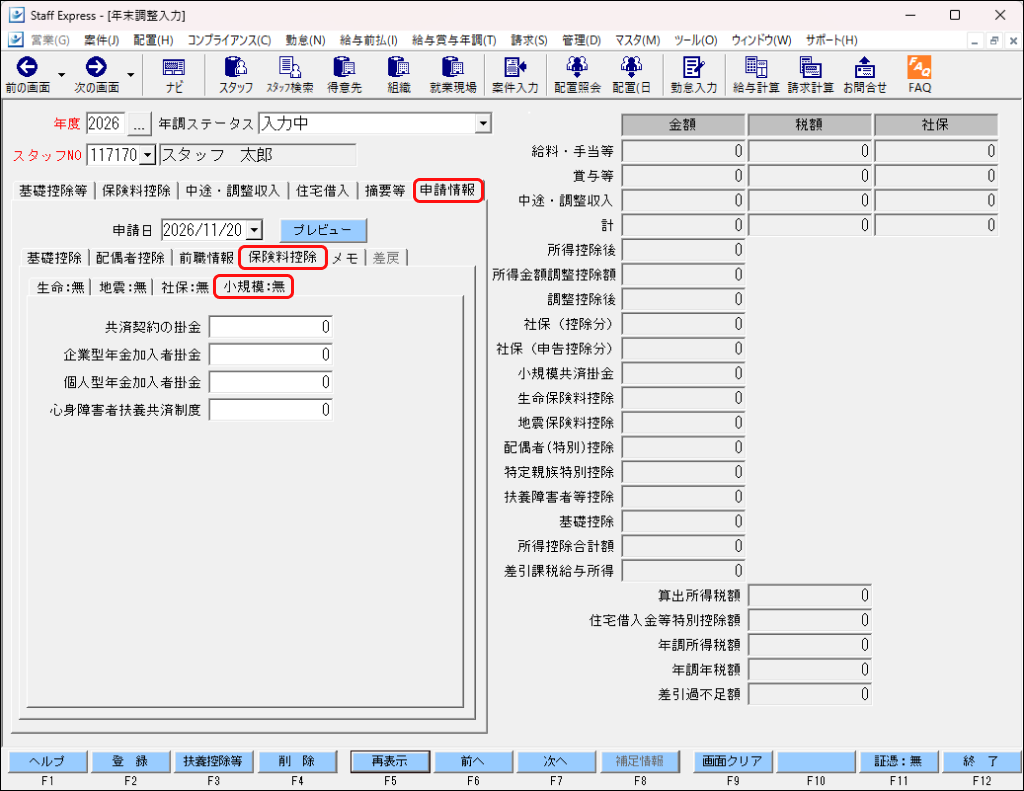This screenshot has width=1024, height=791.
Task: Click the 共済契約の掛金 input field
Action: coord(271,327)
